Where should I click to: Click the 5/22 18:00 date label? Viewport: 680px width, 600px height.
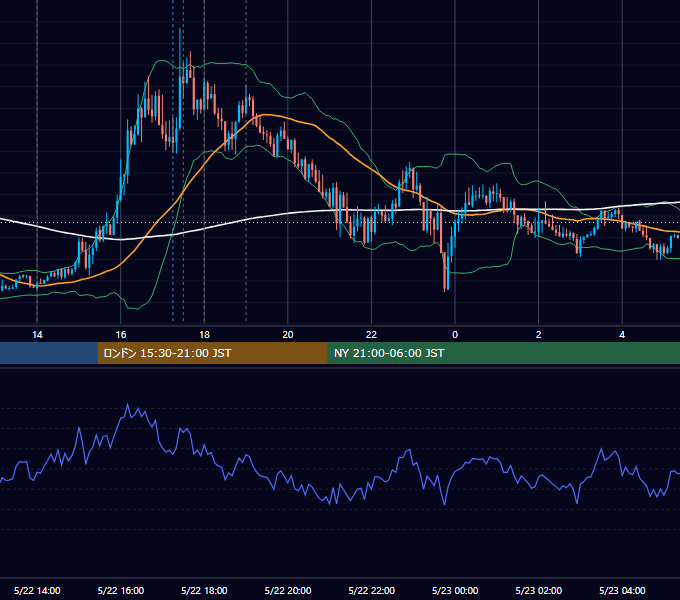click(204, 590)
